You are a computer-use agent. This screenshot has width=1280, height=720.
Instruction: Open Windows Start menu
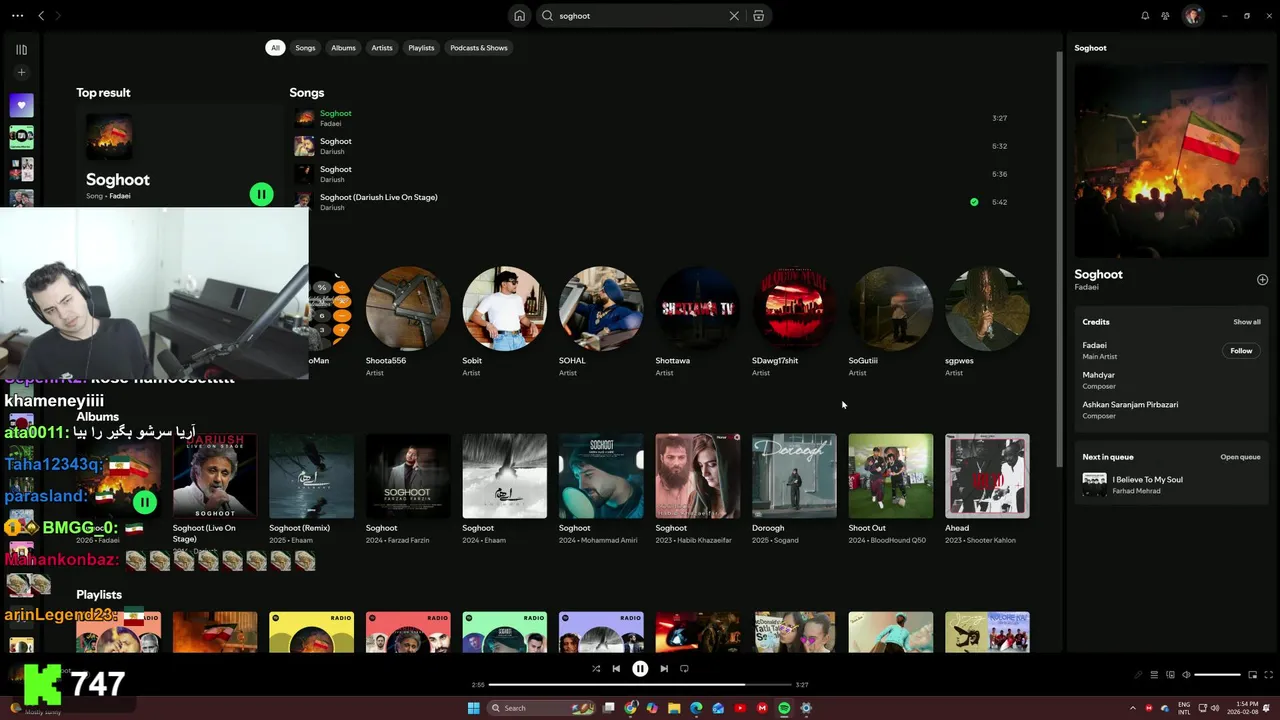(x=473, y=708)
